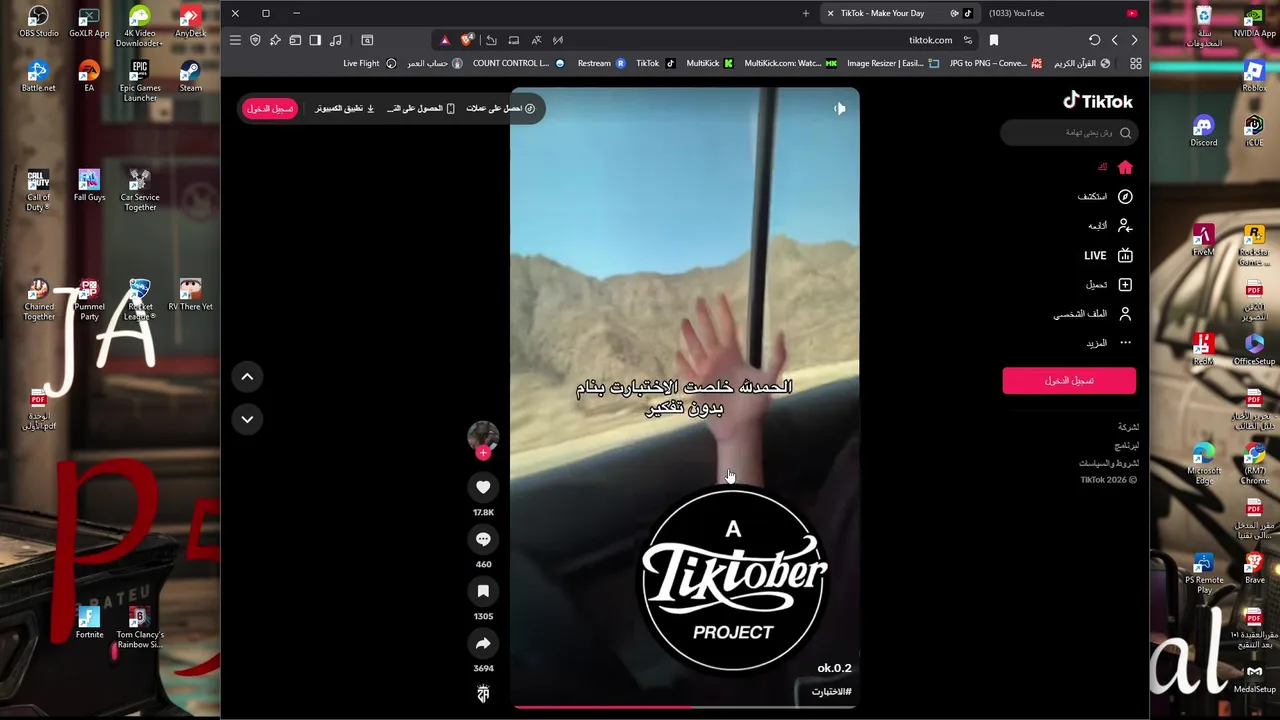The width and height of the screenshot is (1280, 720).
Task: Select the TikTok - Make Your Day tab
Action: 900,13
